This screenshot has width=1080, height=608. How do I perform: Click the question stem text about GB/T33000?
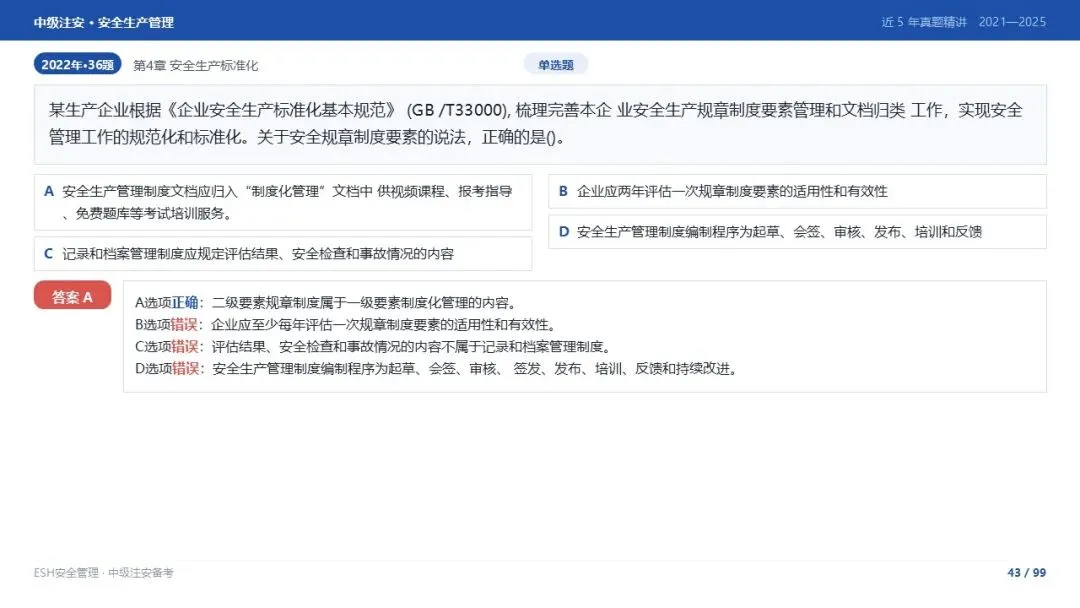pyautogui.click(x=535, y=124)
